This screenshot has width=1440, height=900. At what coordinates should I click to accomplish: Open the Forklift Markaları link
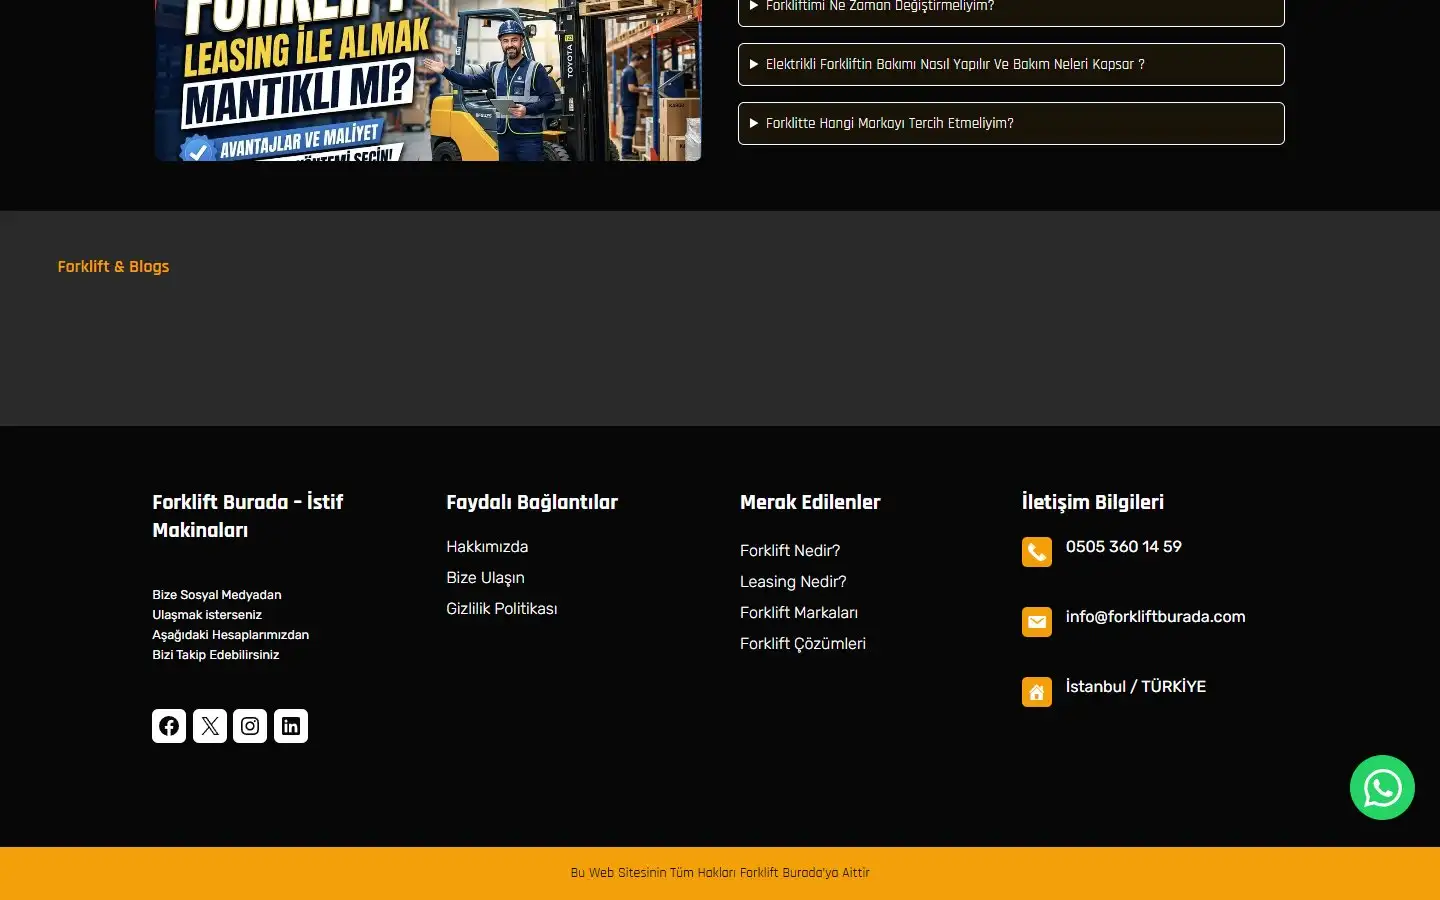click(x=799, y=613)
